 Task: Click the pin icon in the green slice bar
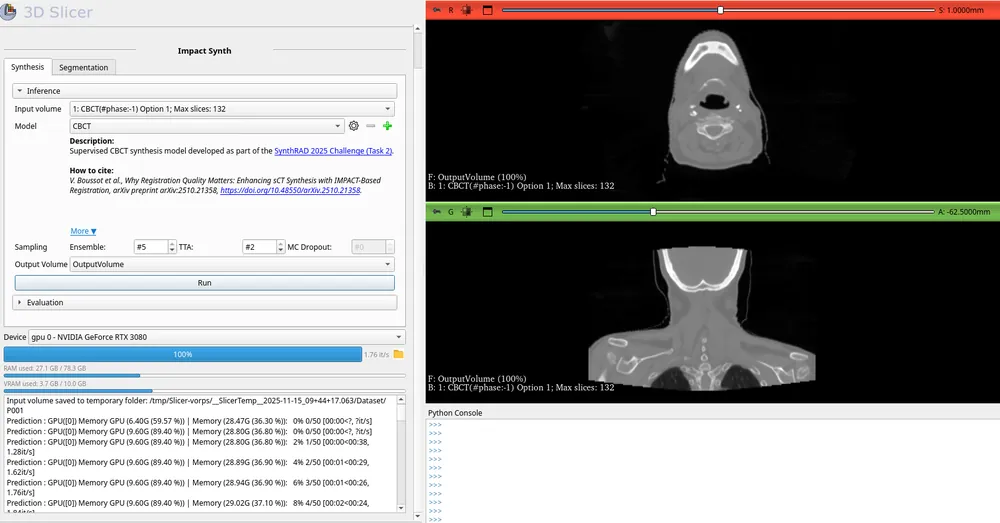tap(437, 212)
